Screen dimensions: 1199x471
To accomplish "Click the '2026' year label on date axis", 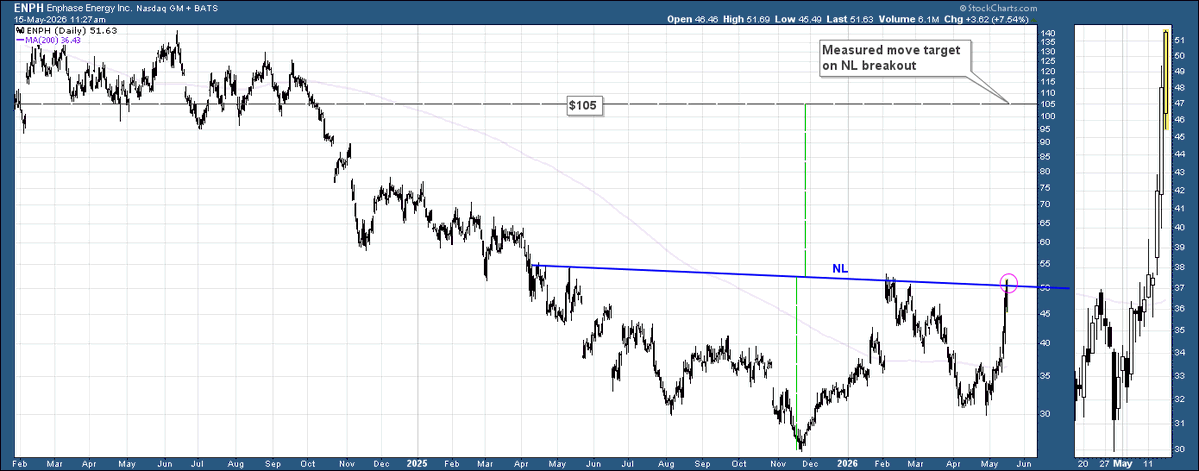I will (847, 463).
